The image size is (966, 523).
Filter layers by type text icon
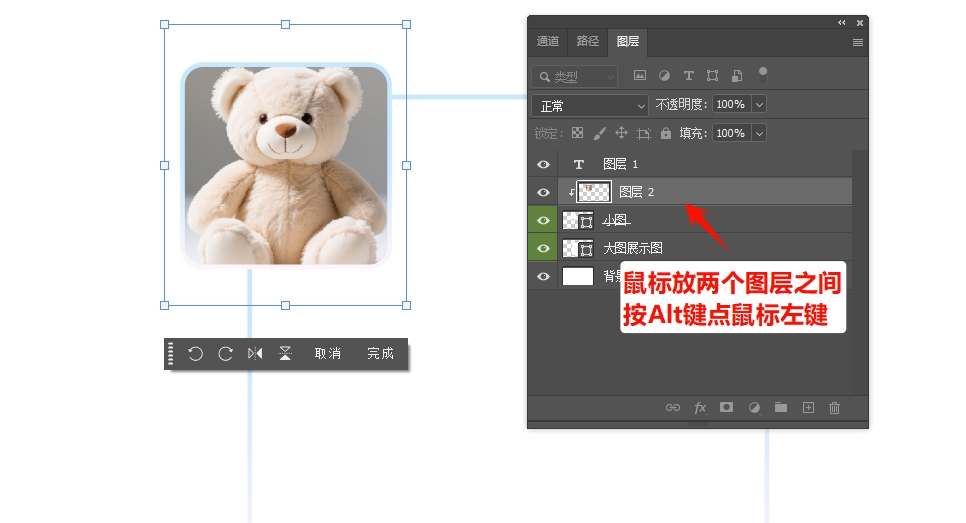pos(689,76)
